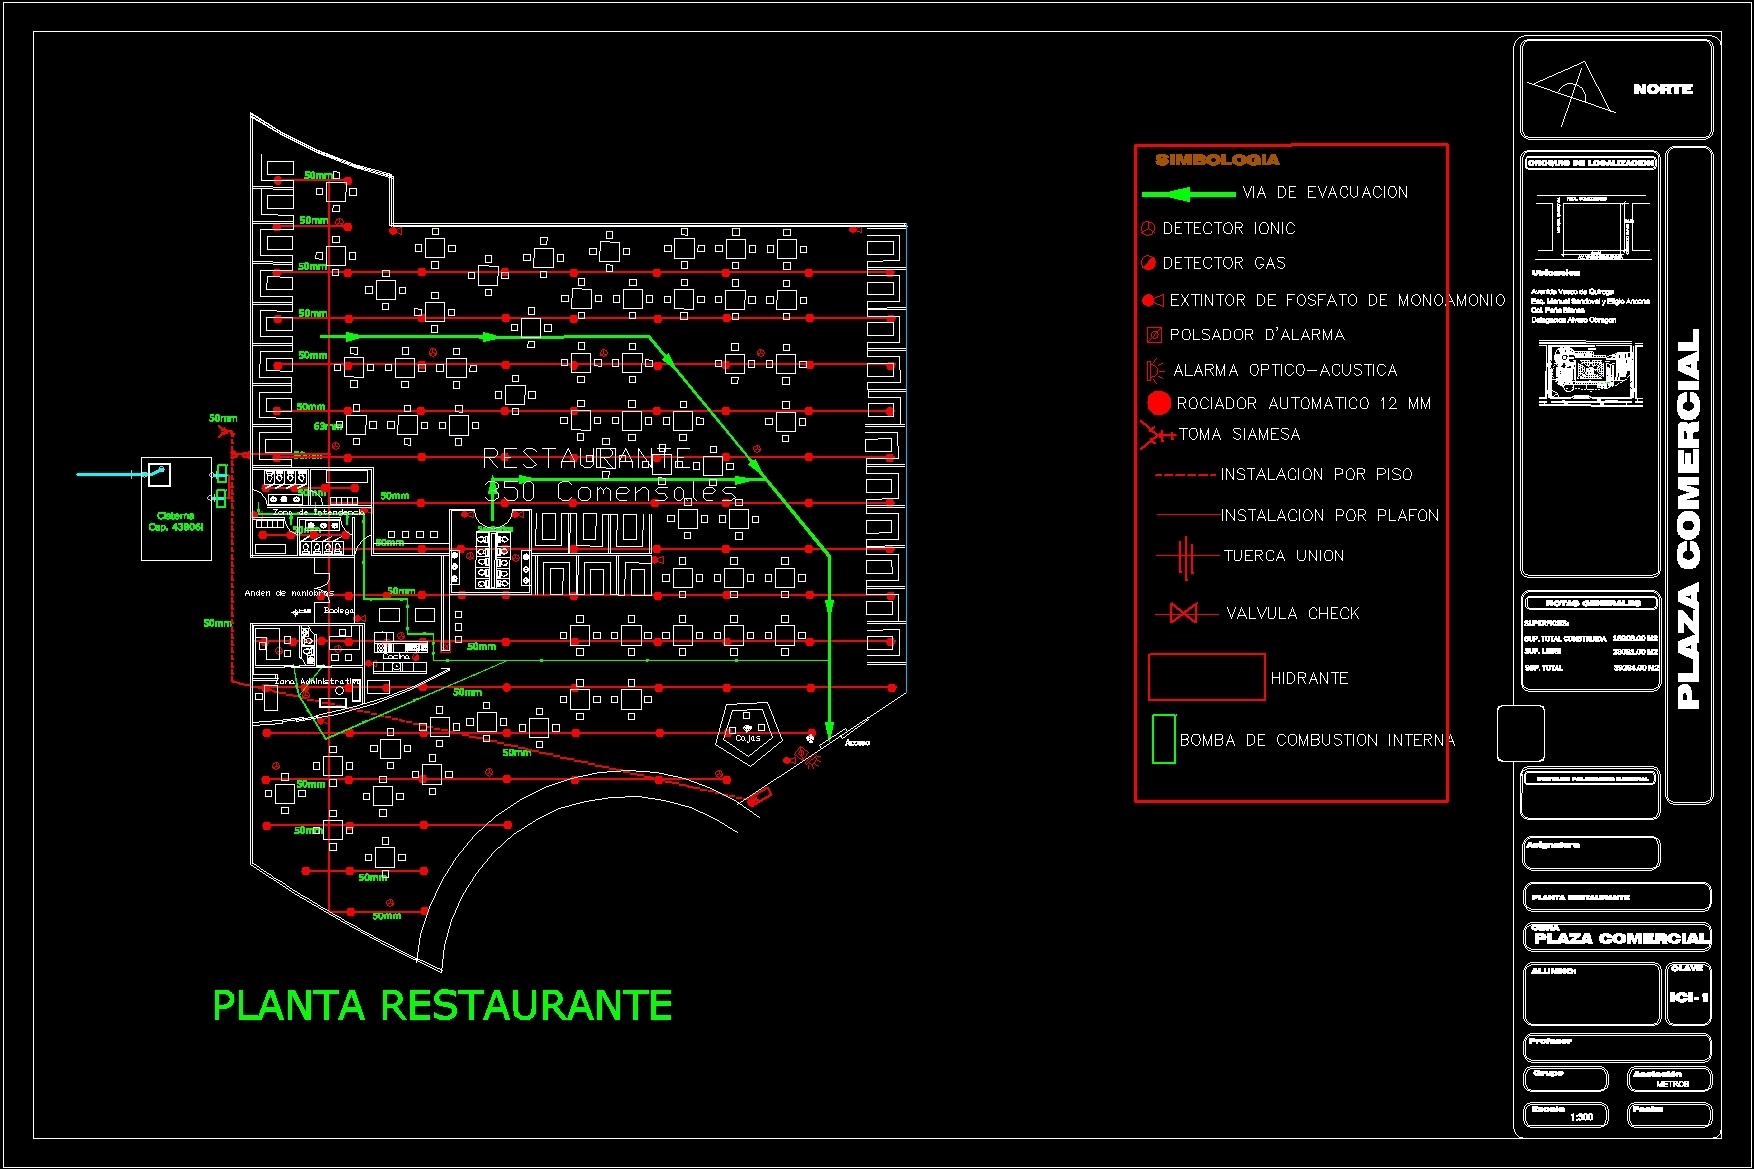Select the Alarma Optico-Acustica legend symbol
The width and height of the screenshot is (1754, 1169).
pos(1154,370)
